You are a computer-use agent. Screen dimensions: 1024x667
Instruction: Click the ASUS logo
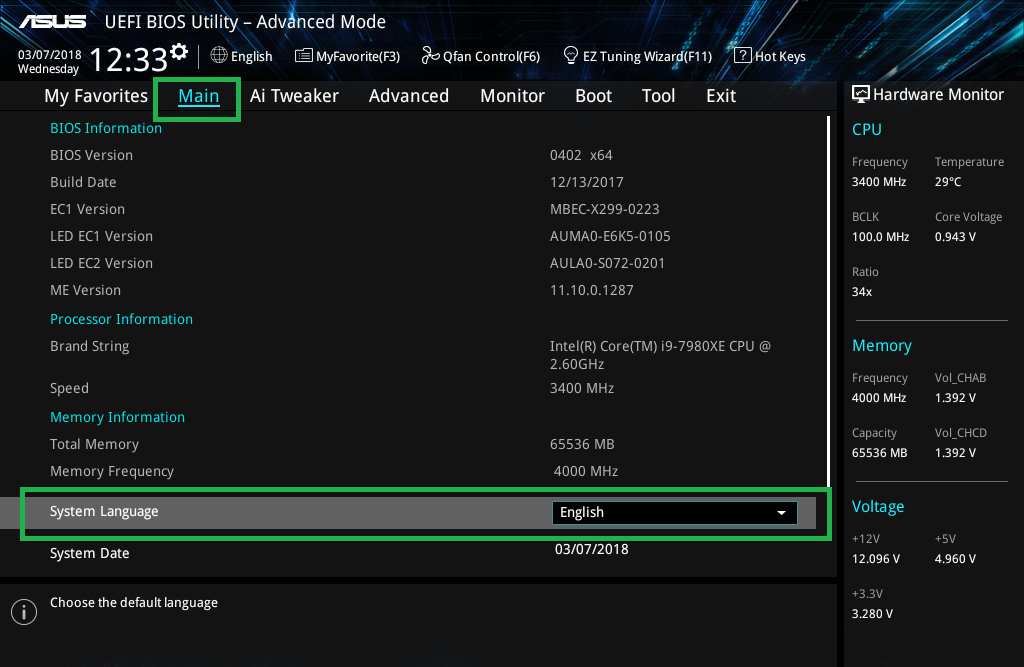(52, 22)
